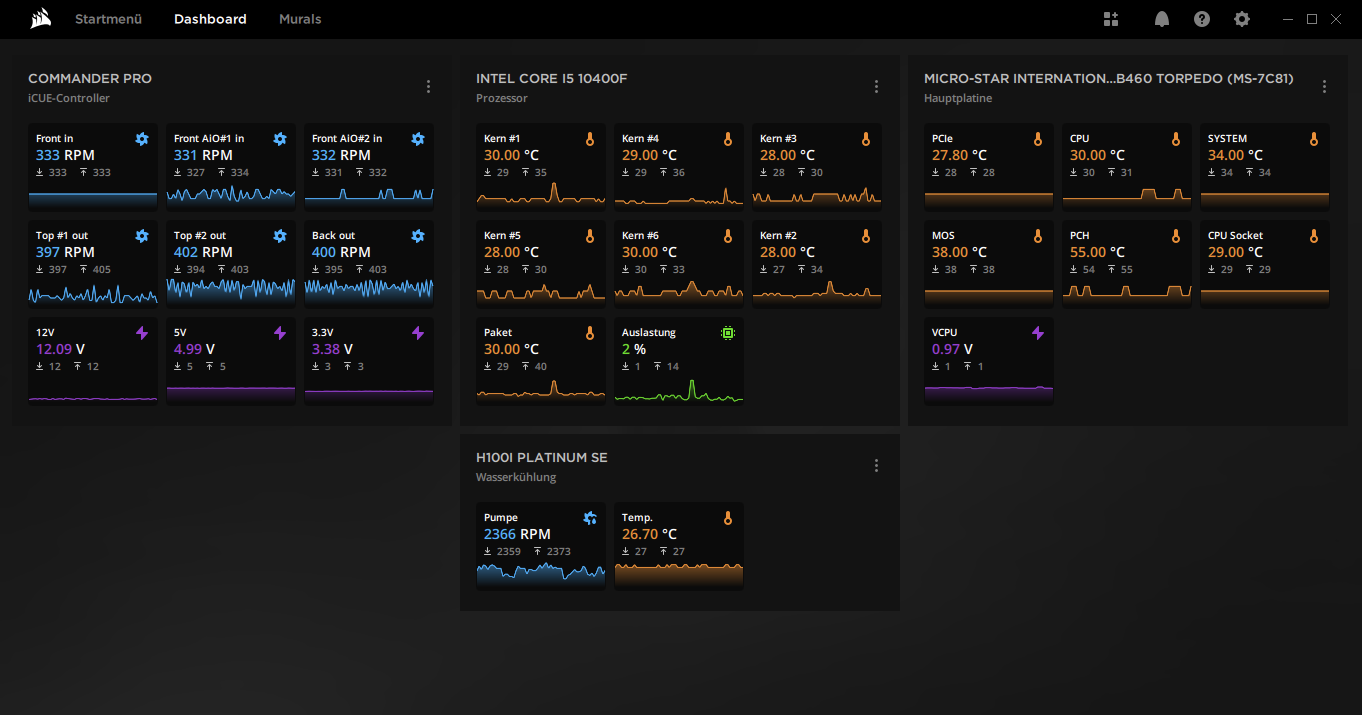Click the 5V voltage lightning icon
Viewport: 1362px width, 715px height.
[280, 333]
